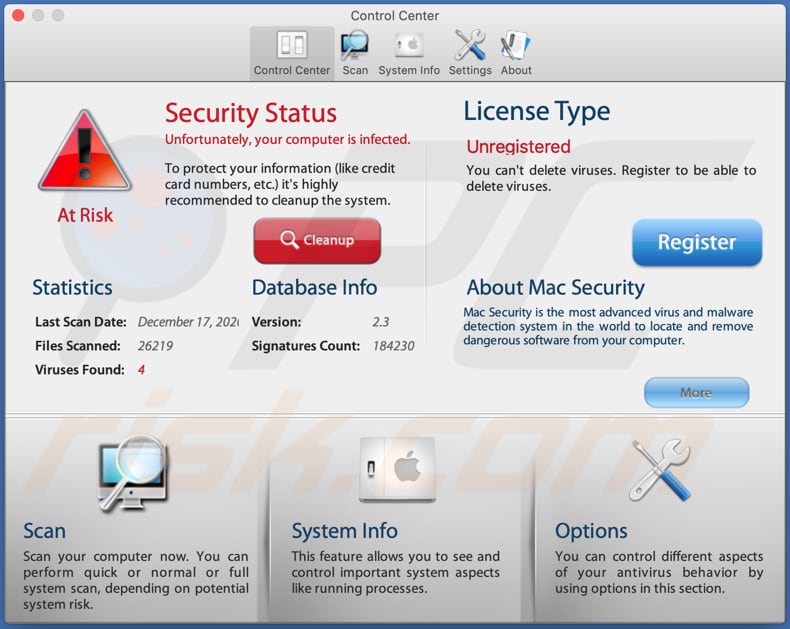Screen dimensions: 790x629
Task: Select the 'About' toolbar label
Action: pos(516,70)
